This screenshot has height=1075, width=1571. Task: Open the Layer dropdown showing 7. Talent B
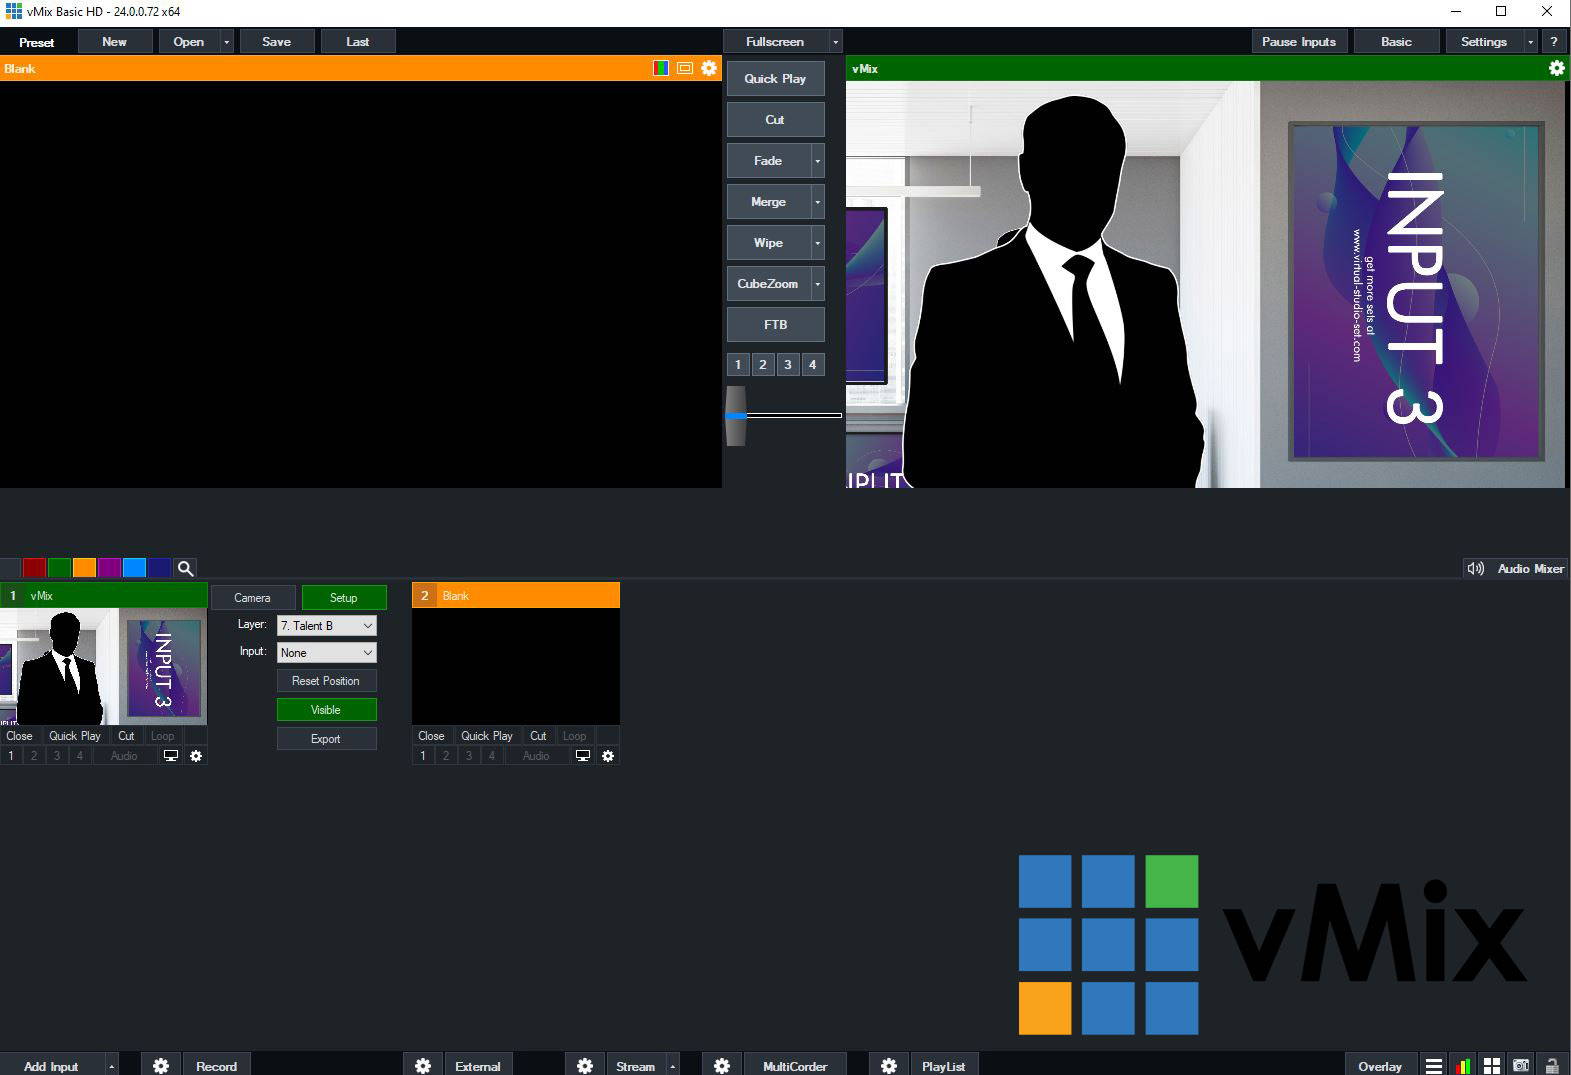[326, 626]
